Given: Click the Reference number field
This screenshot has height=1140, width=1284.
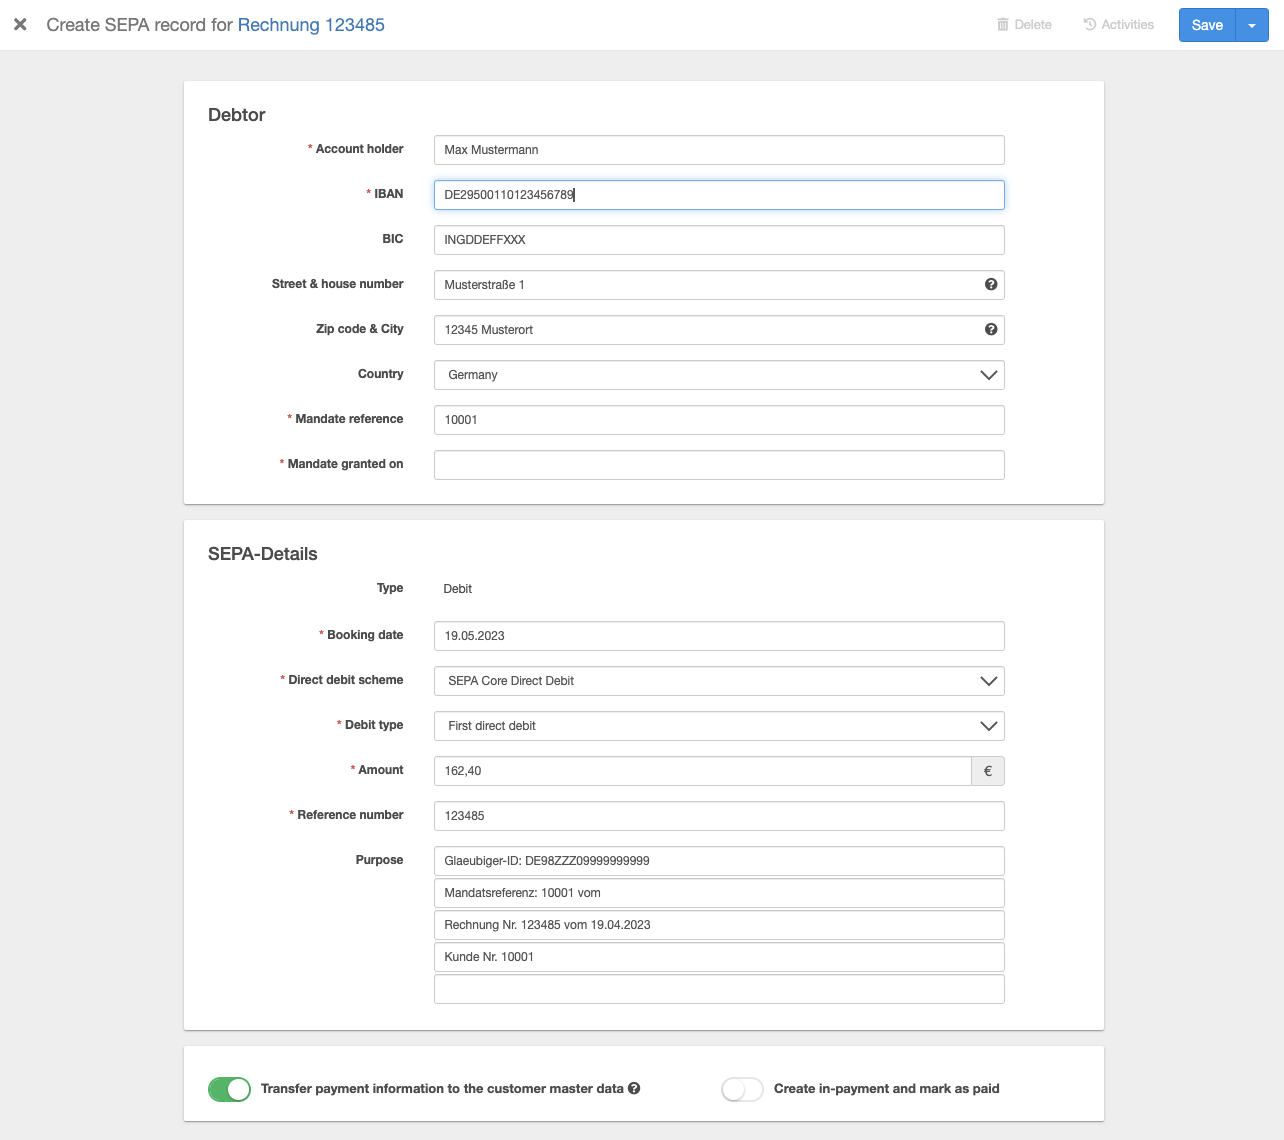Looking at the screenshot, I should [719, 816].
